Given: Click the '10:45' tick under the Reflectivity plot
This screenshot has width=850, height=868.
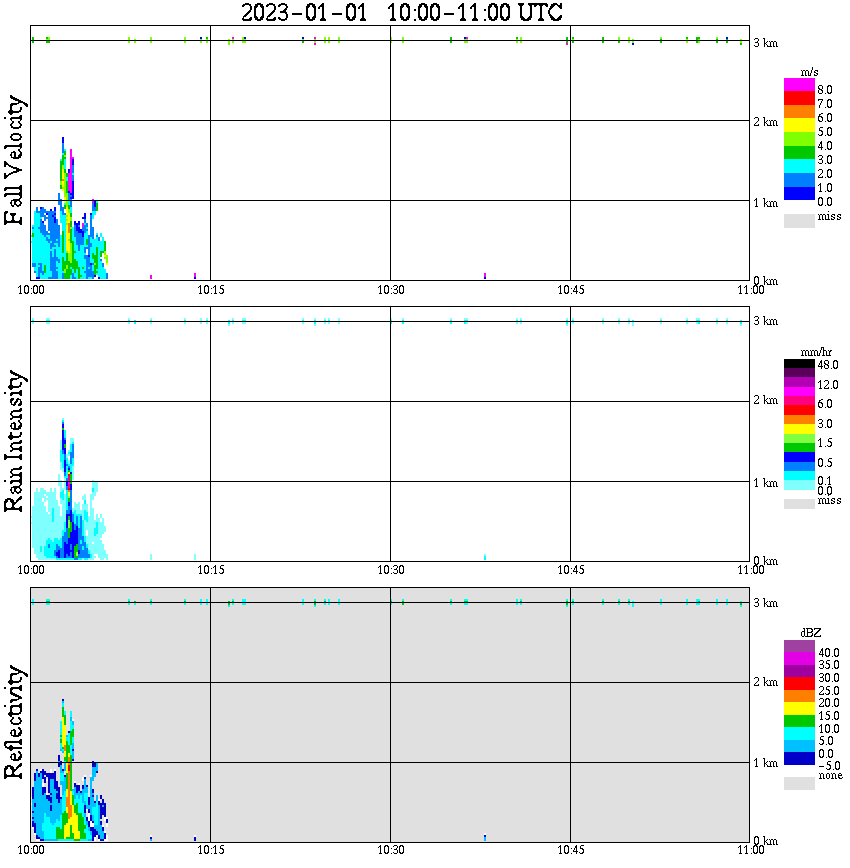Looking at the screenshot, I should point(571,850).
